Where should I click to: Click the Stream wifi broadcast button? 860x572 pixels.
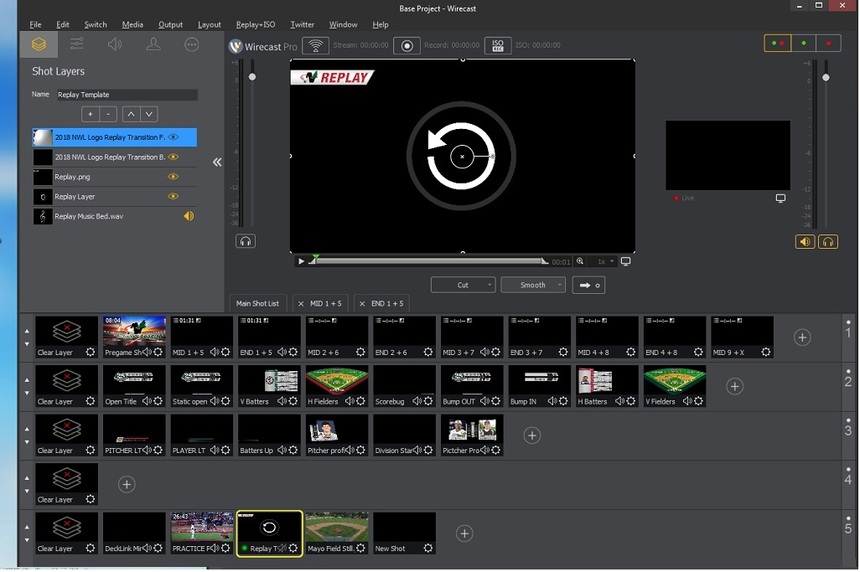[315, 46]
